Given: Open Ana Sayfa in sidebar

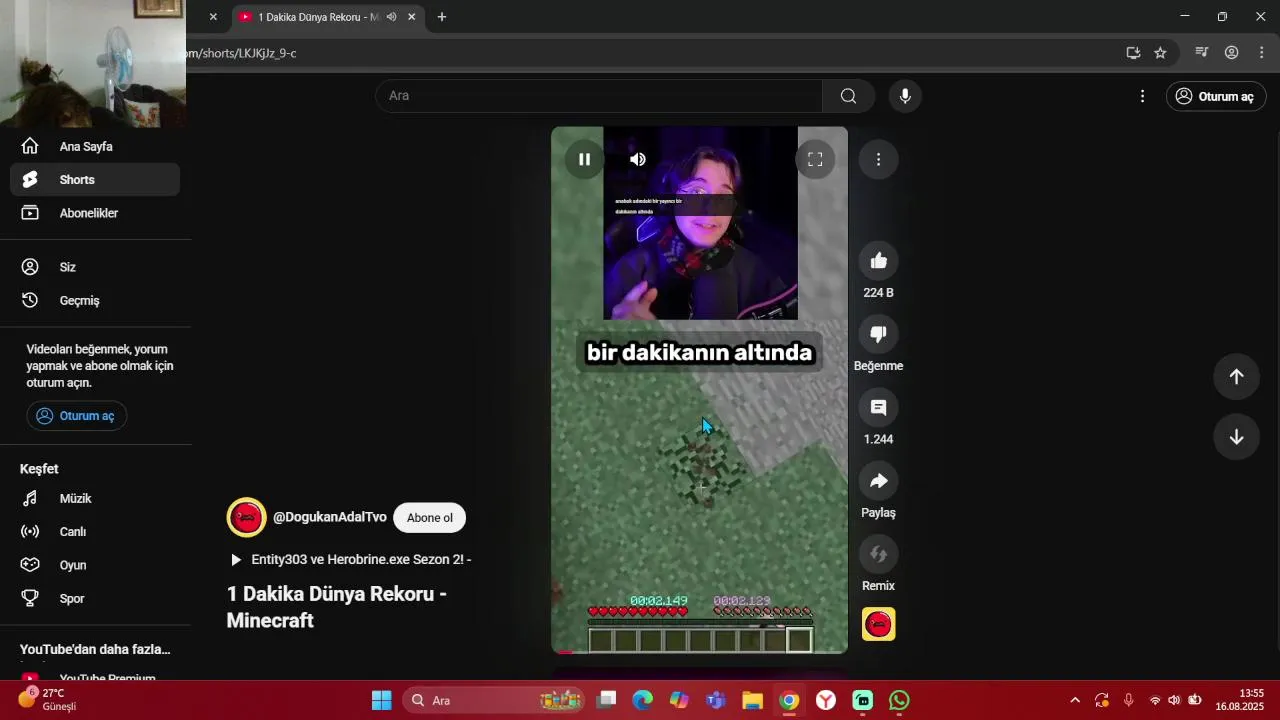Looking at the screenshot, I should click(x=95, y=146).
